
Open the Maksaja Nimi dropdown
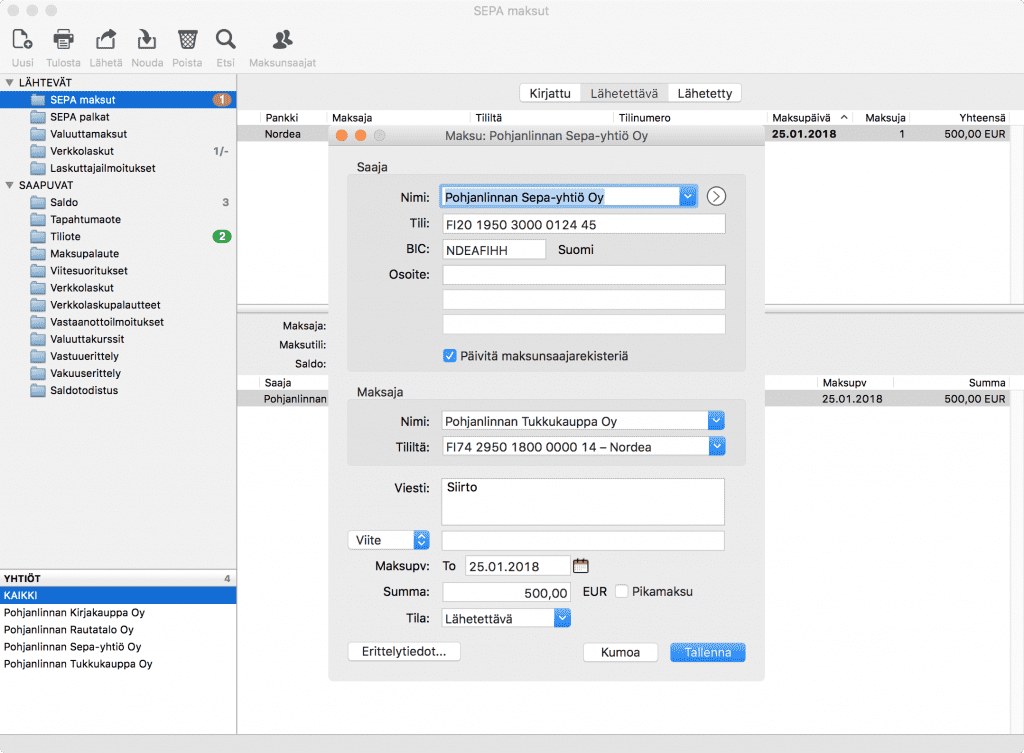716,421
